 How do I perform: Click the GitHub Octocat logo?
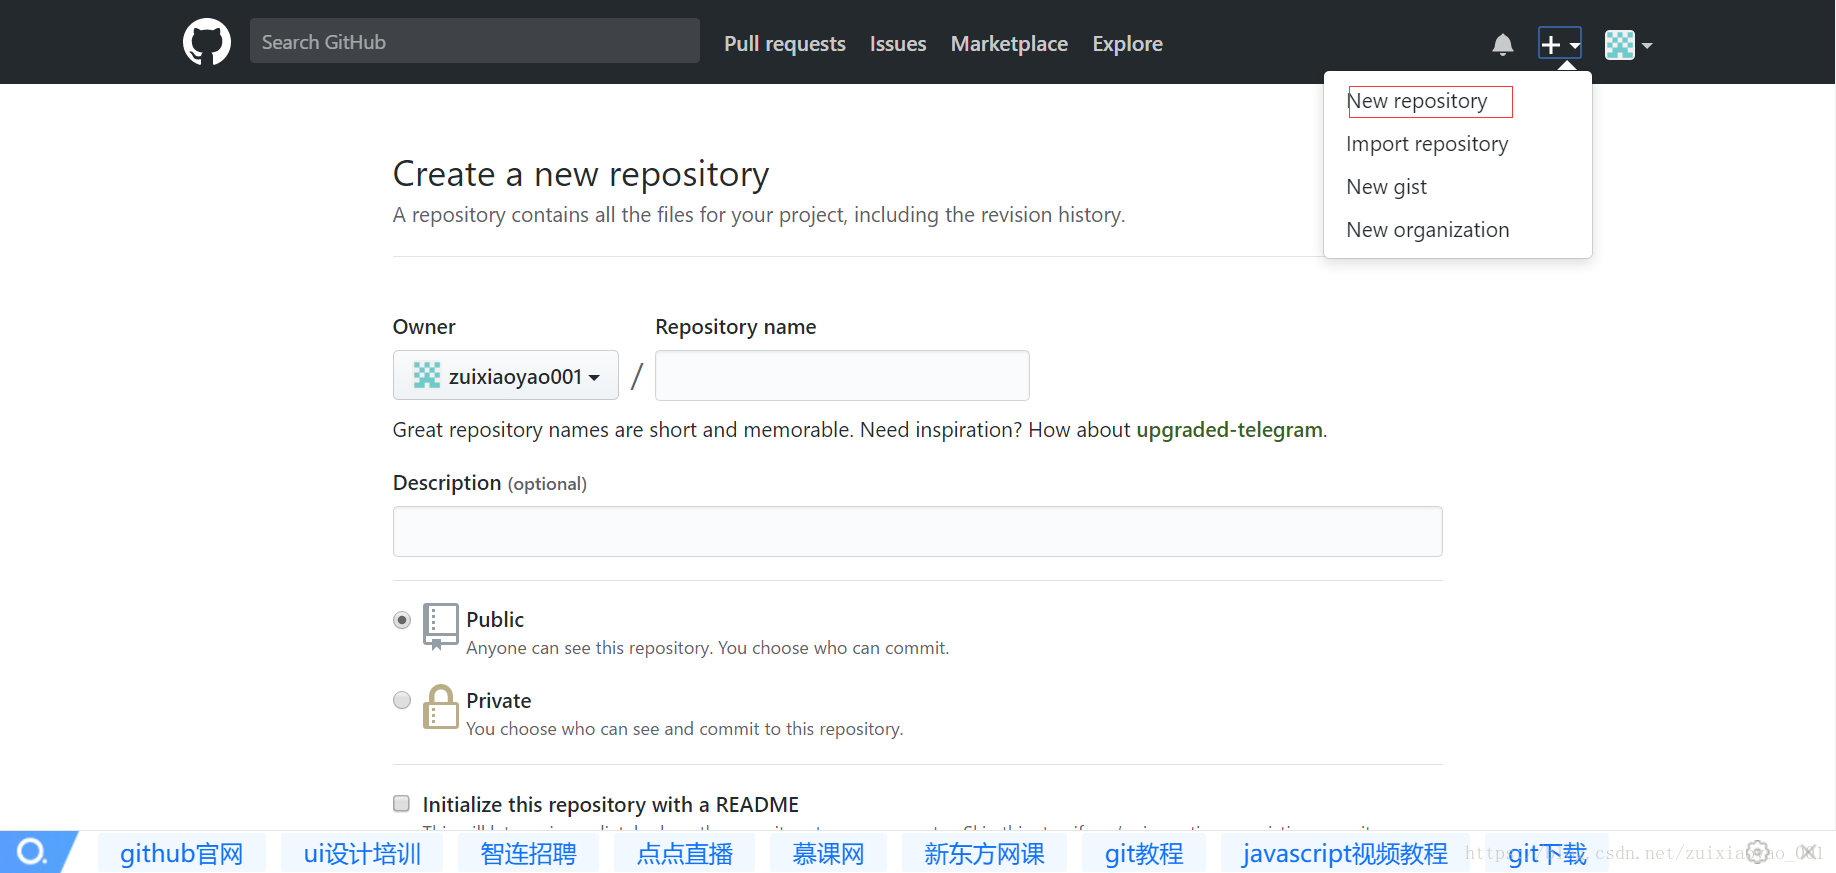[x=207, y=42]
